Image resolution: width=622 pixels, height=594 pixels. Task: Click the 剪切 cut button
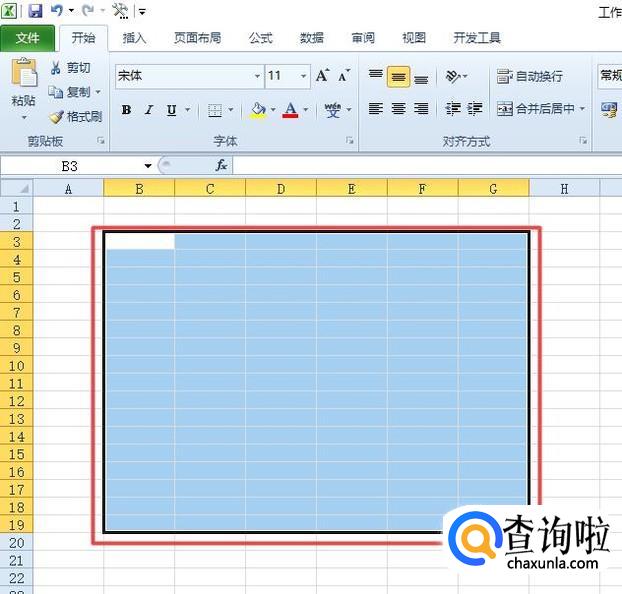(71, 68)
